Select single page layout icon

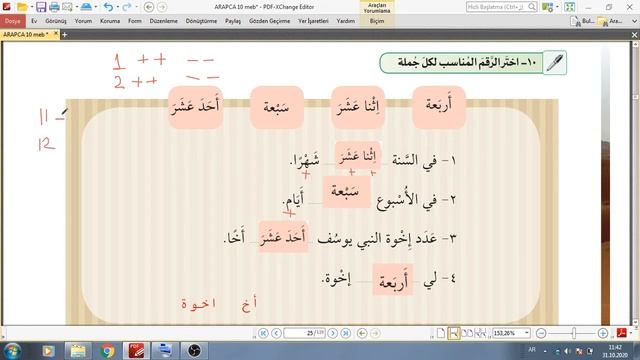440,333
